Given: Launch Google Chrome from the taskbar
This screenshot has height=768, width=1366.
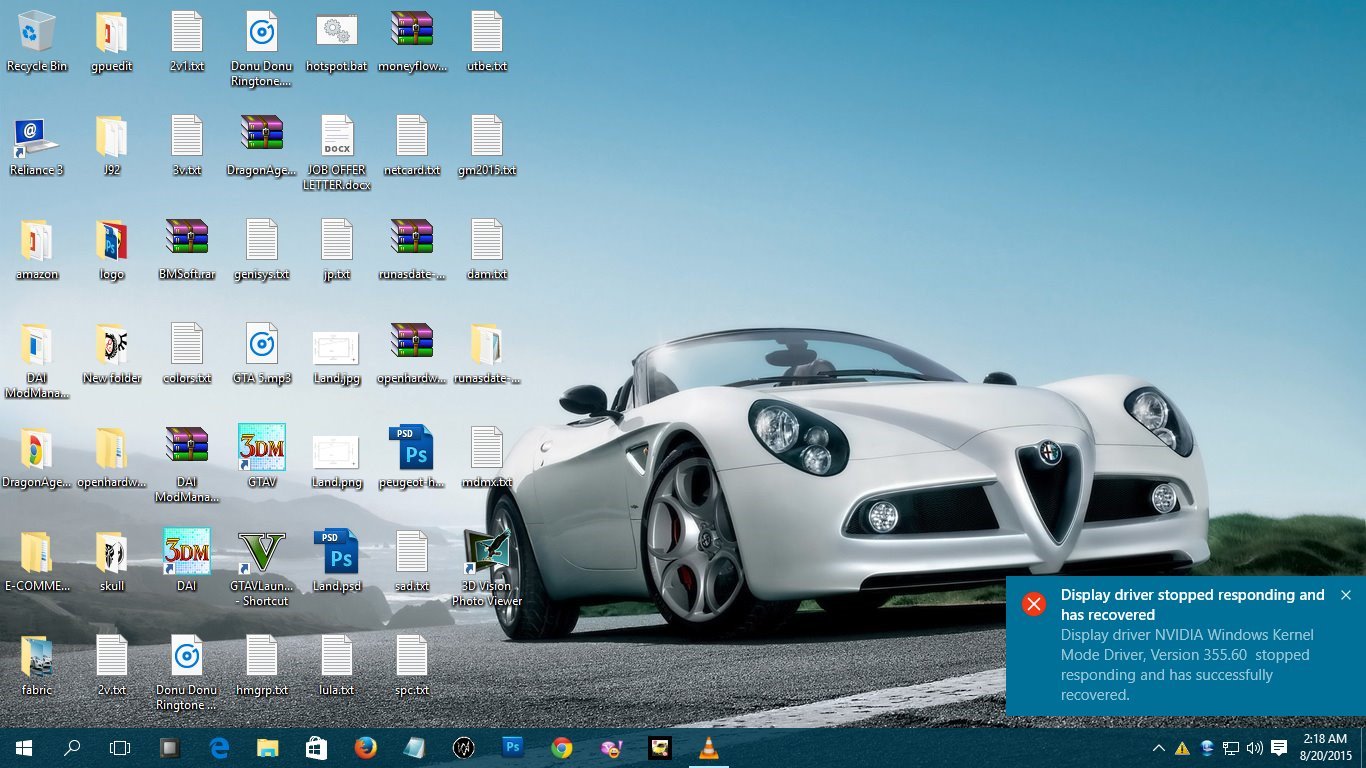Looking at the screenshot, I should pos(562,748).
